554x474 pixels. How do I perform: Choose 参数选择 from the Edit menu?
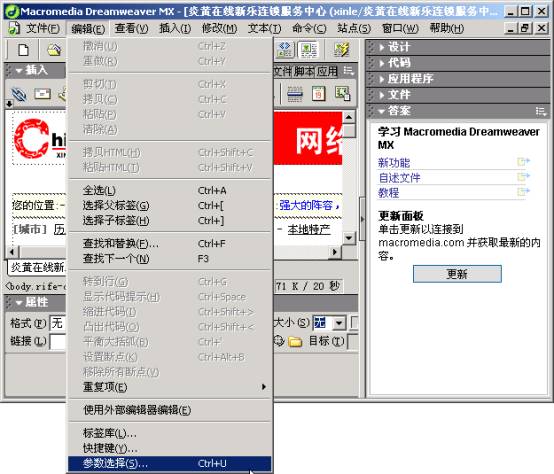(170, 463)
